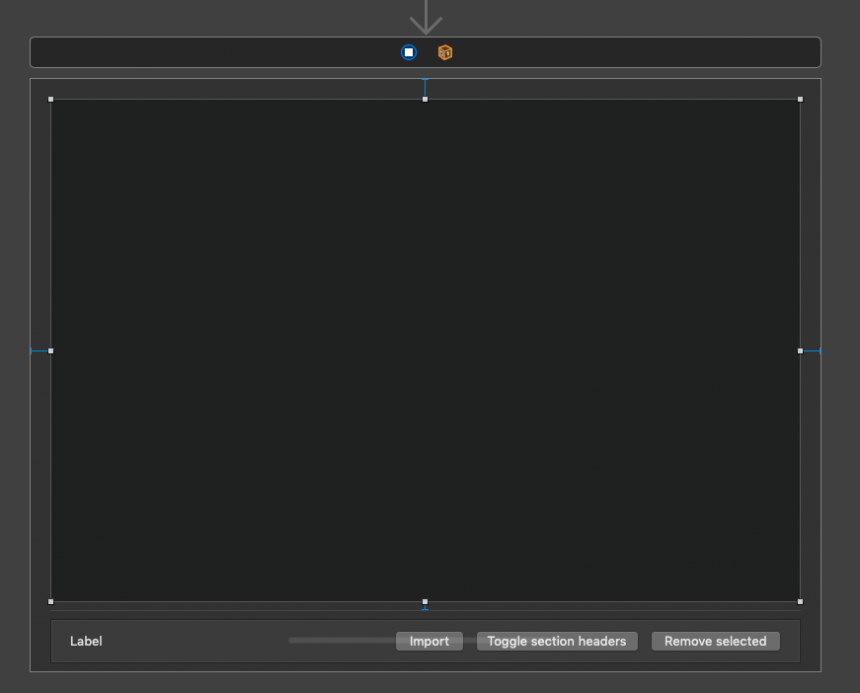
Task: Click the Remove selected button
Action: pos(715,641)
